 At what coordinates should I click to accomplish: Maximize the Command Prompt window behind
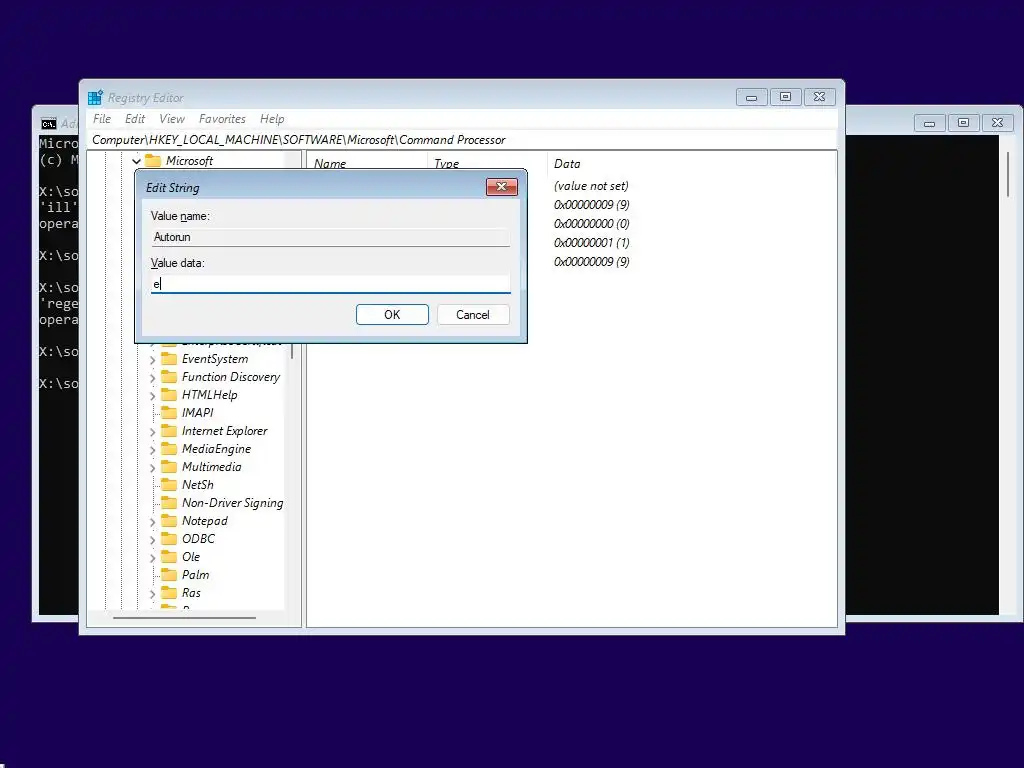click(x=963, y=123)
